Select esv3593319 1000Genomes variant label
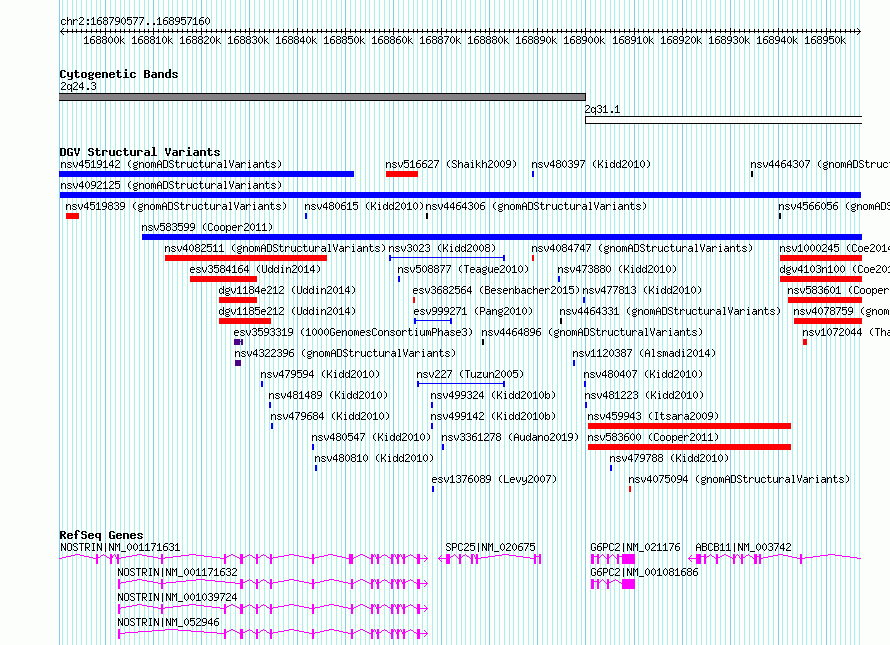Image resolution: width=890 pixels, height=645 pixels. pos(353,332)
